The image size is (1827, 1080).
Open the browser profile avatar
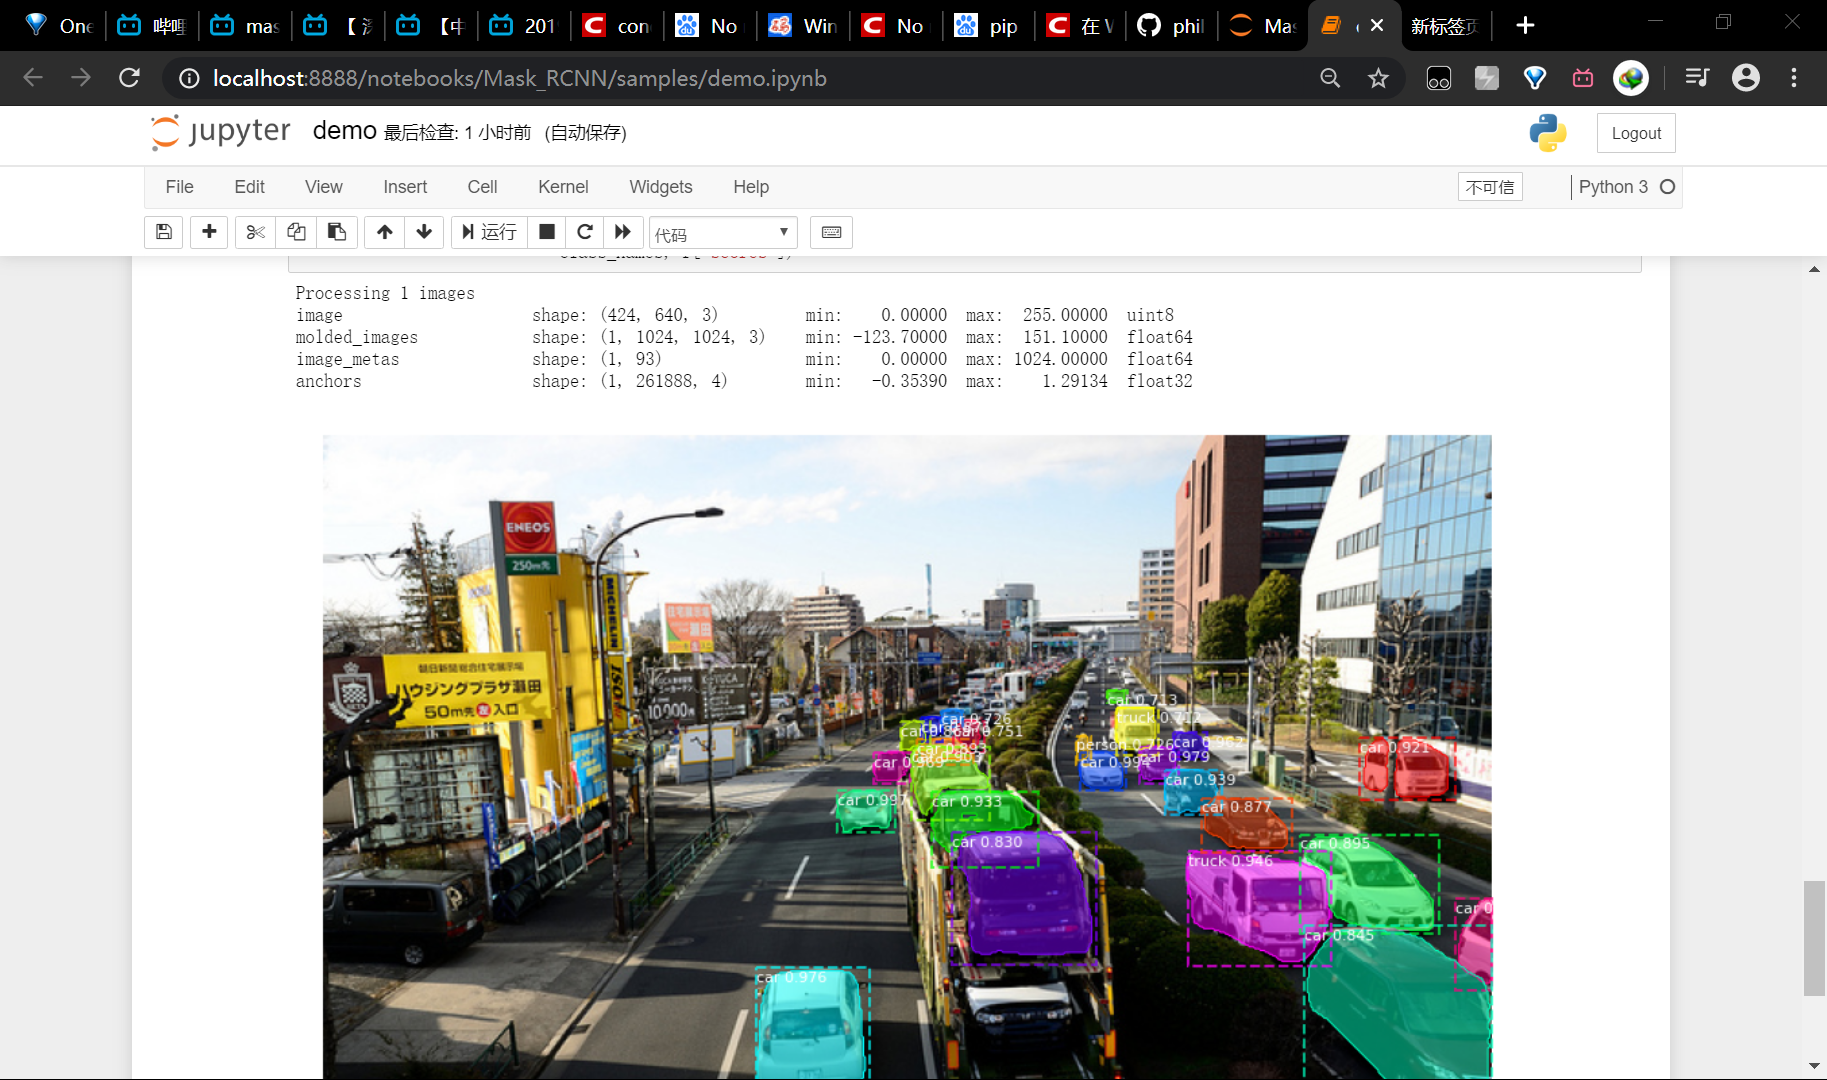[x=1746, y=78]
